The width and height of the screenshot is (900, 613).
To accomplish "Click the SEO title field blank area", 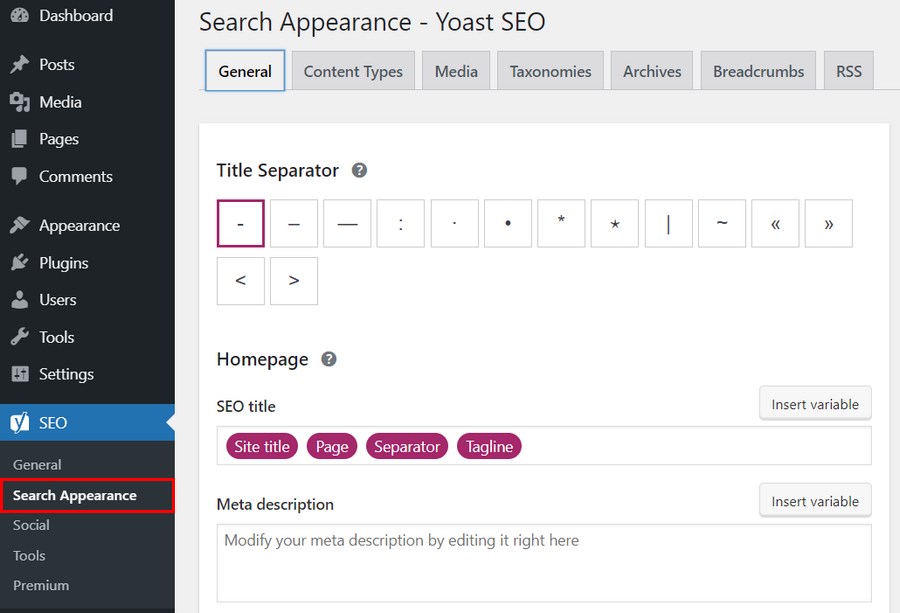I will point(695,446).
